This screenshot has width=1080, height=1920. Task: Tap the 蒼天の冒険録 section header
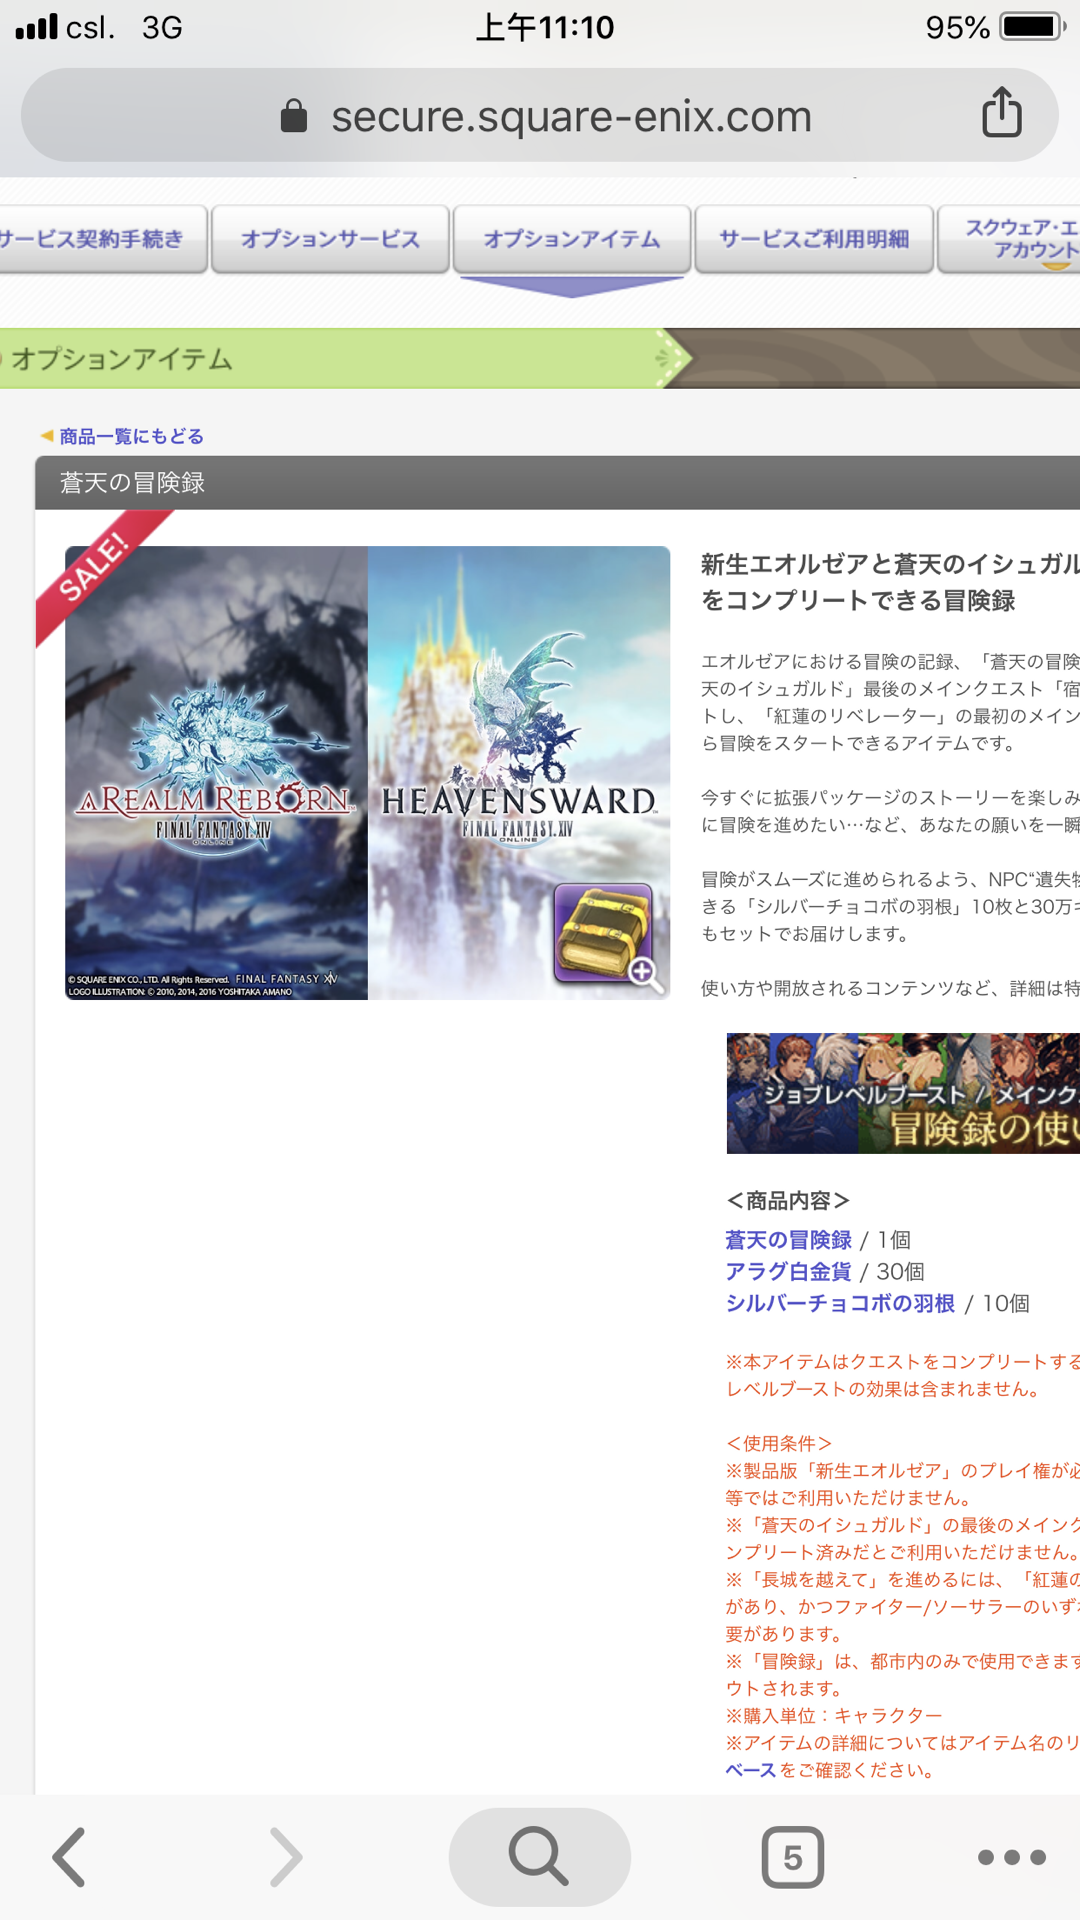pos(557,483)
